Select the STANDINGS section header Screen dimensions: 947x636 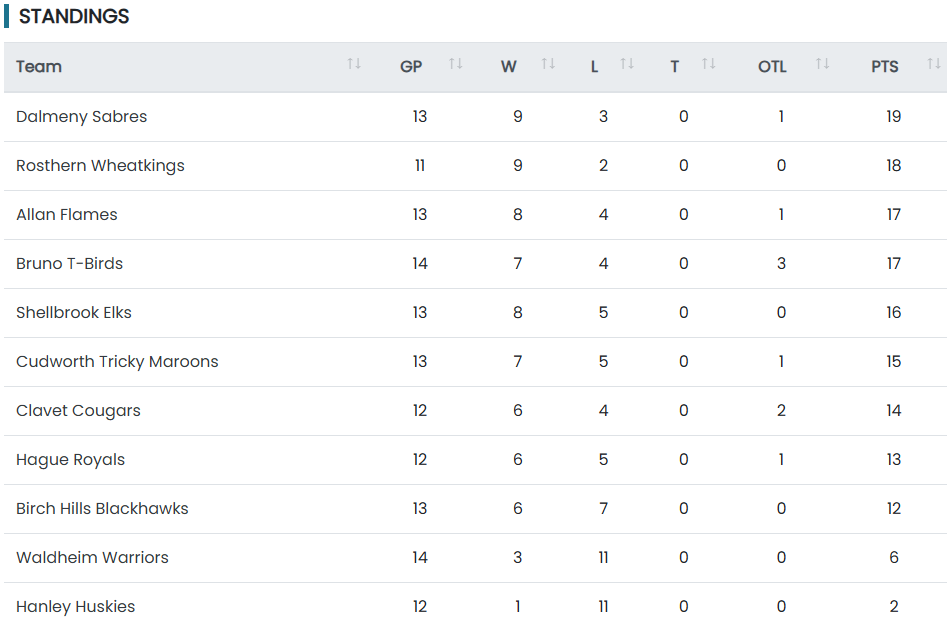click(x=74, y=16)
